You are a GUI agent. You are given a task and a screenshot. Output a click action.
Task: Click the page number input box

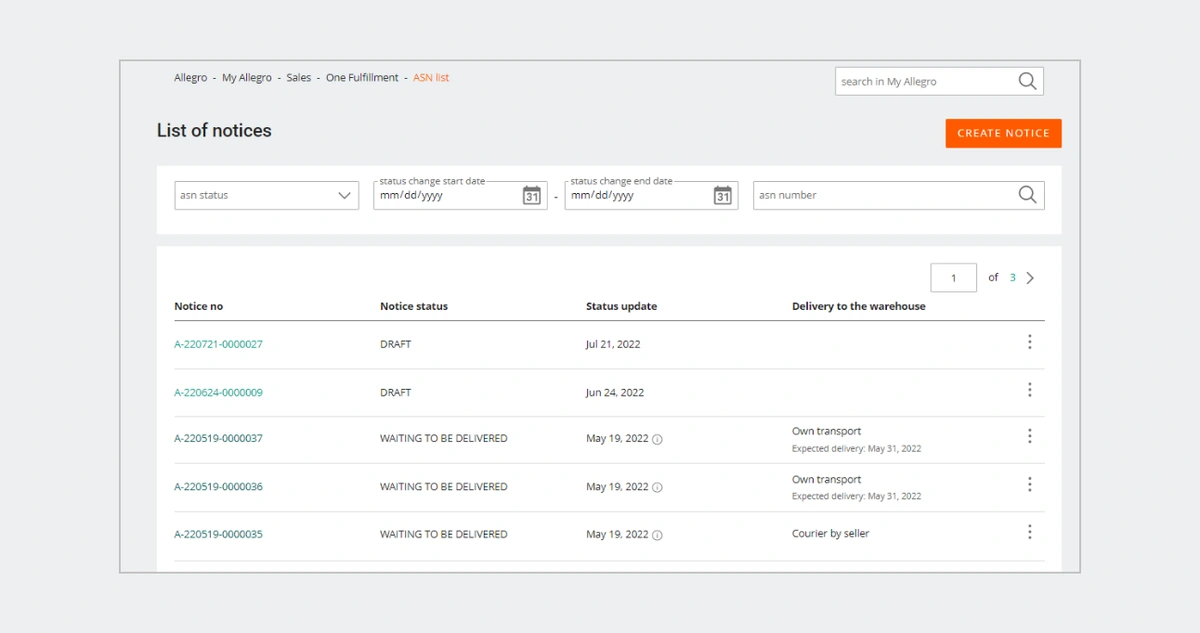953,278
